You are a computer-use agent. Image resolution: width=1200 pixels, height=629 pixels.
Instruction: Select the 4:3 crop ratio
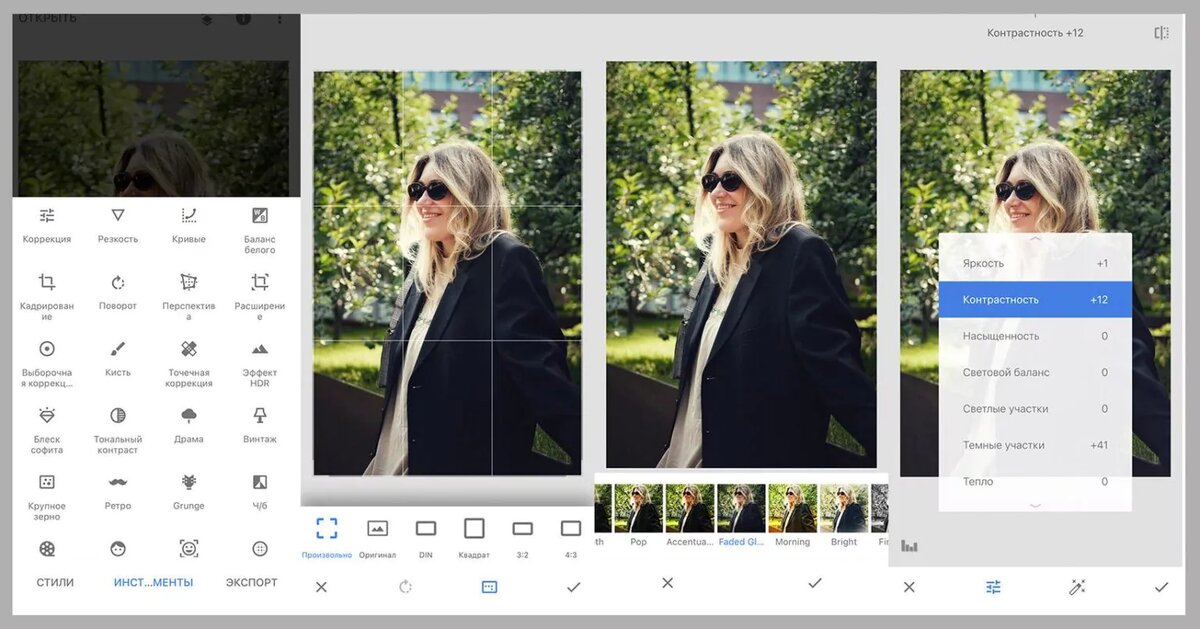pyautogui.click(x=570, y=538)
